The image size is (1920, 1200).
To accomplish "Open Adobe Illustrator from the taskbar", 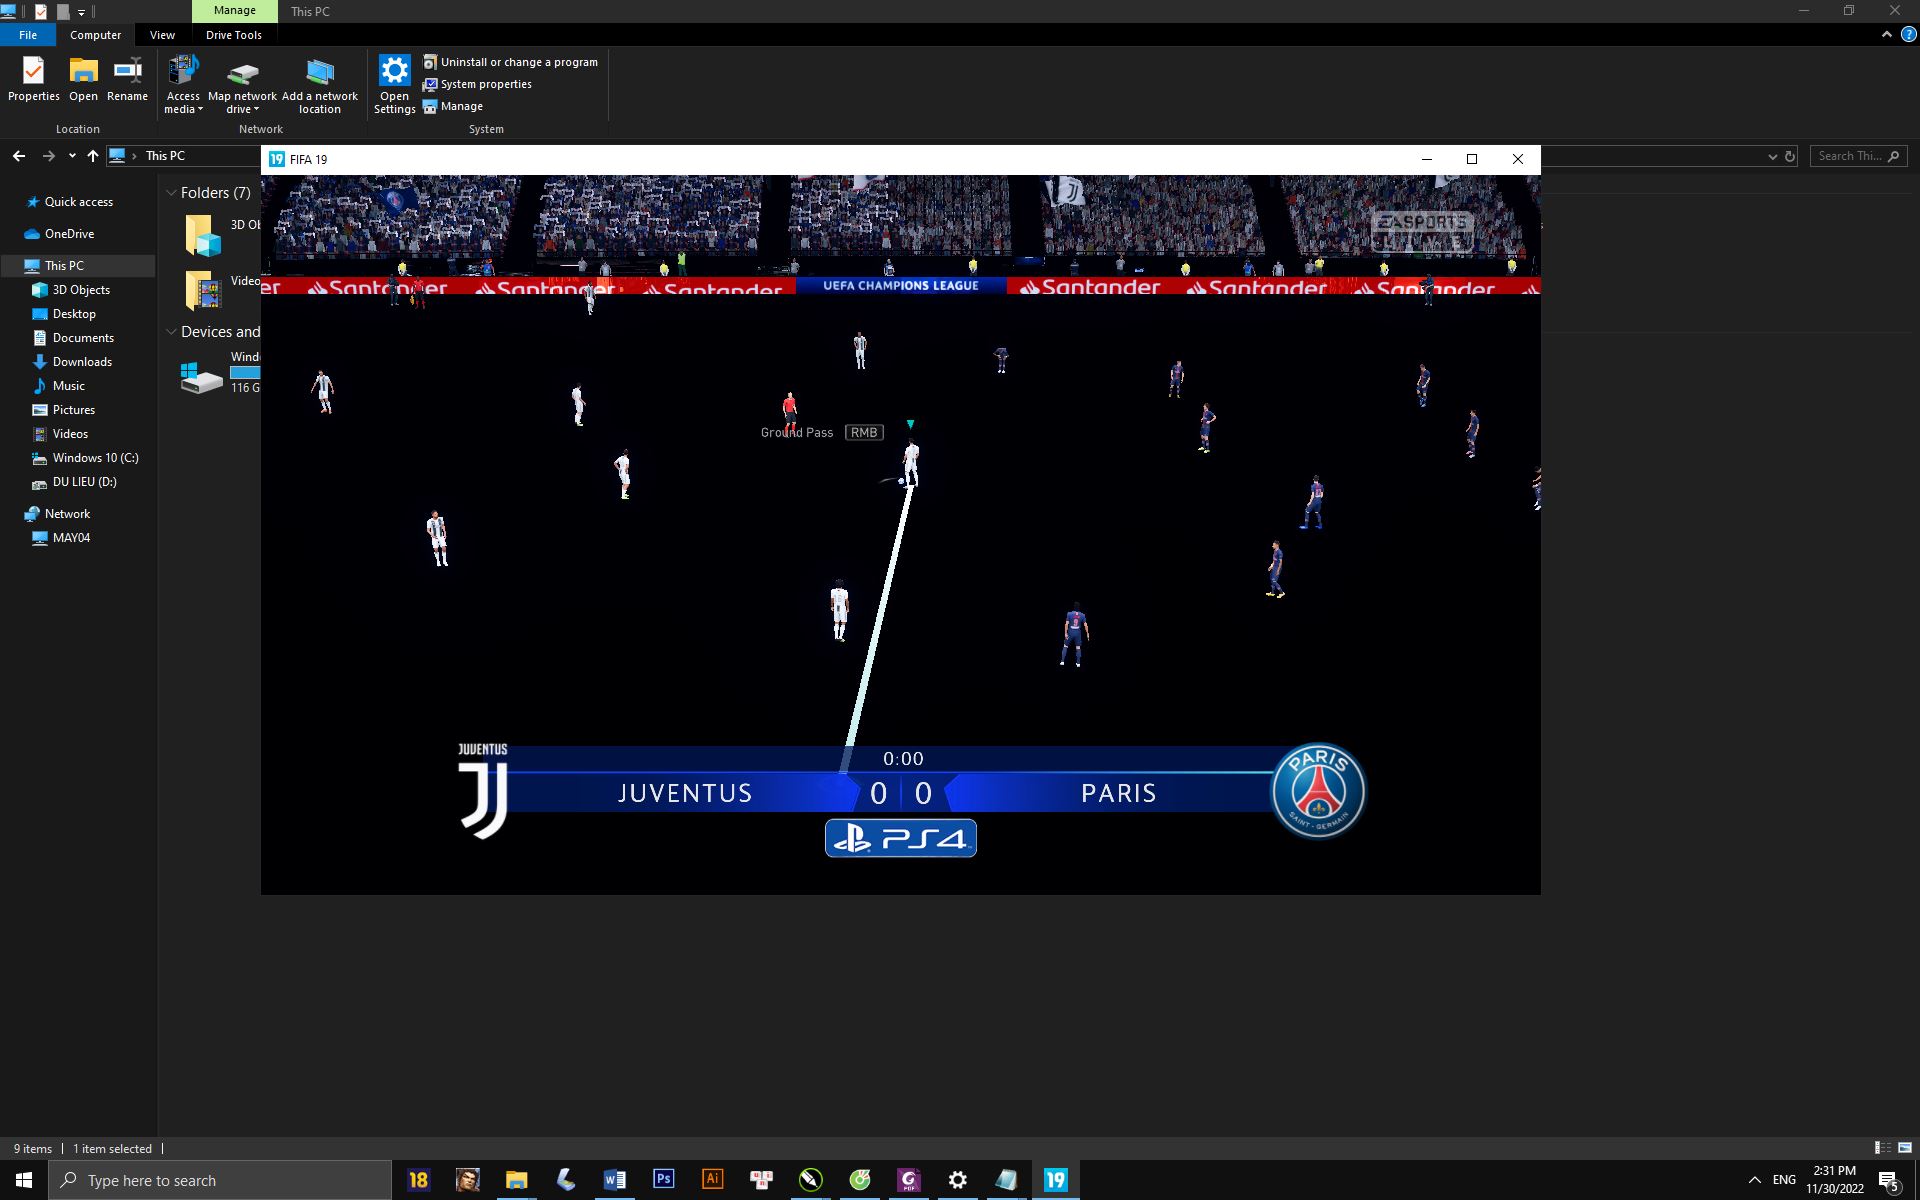I will (712, 1180).
